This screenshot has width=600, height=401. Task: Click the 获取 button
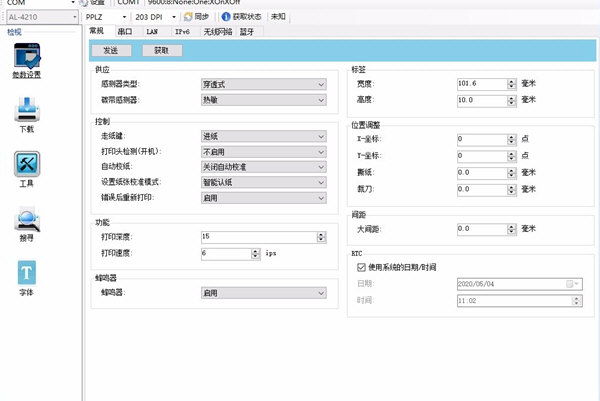point(162,51)
